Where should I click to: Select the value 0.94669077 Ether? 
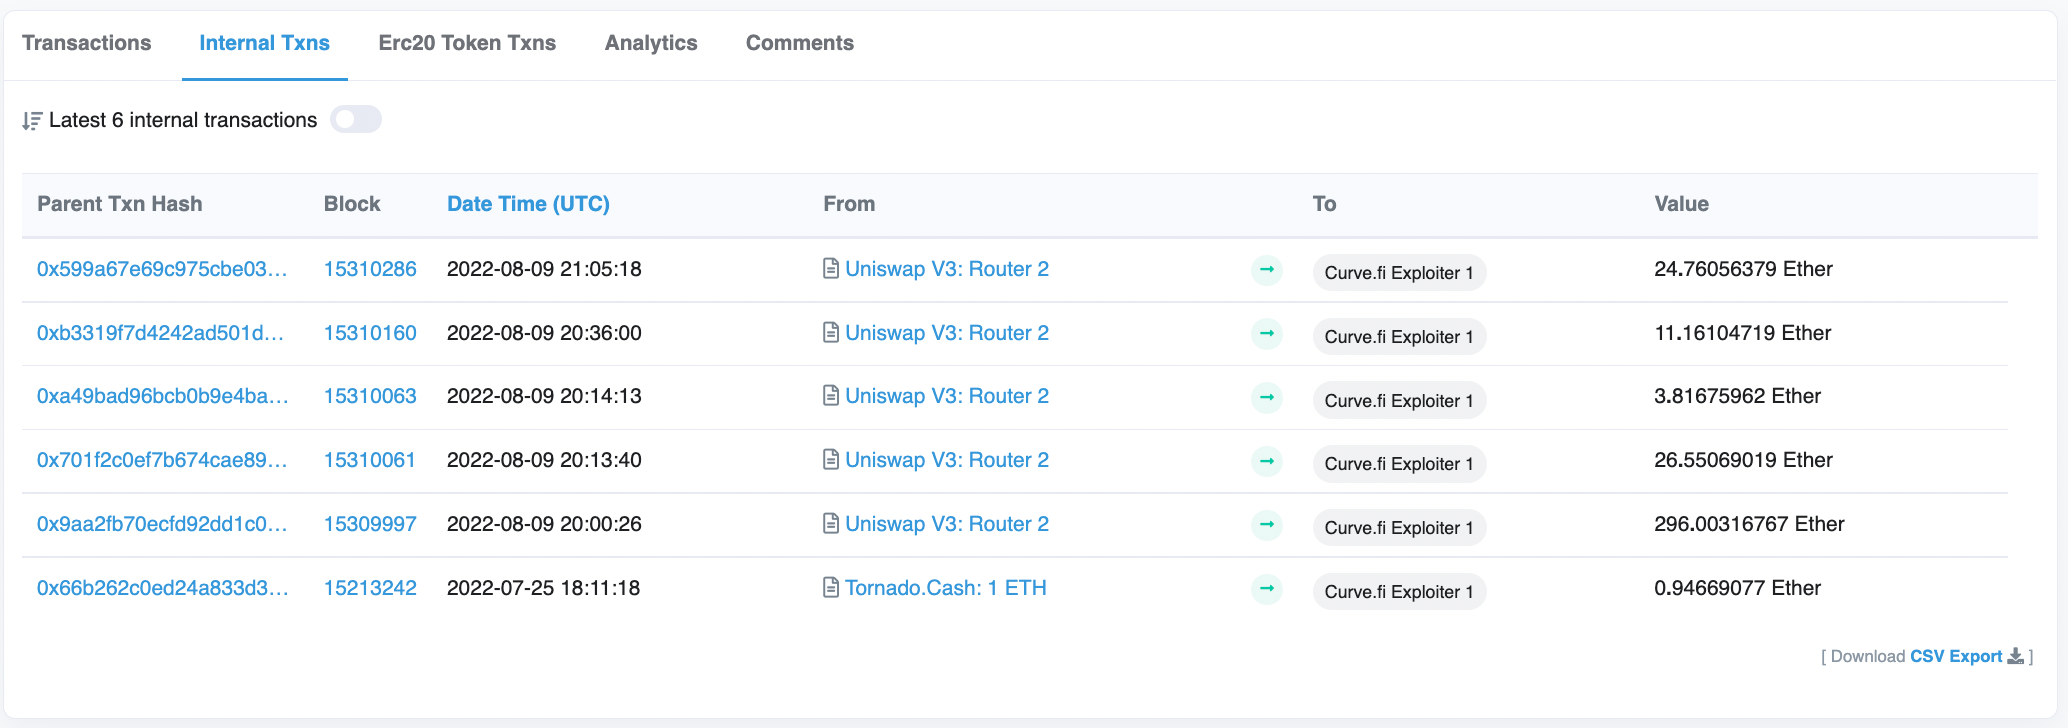[1737, 588]
